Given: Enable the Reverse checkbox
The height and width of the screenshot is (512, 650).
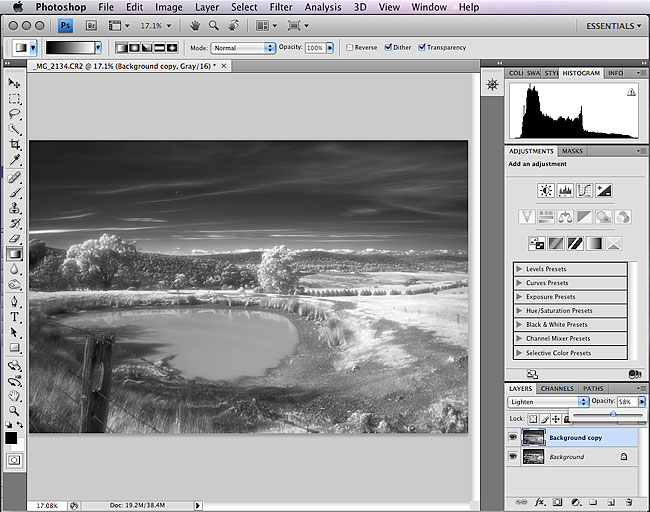Looking at the screenshot, I should pyautogui.click(x=350, y=47).
